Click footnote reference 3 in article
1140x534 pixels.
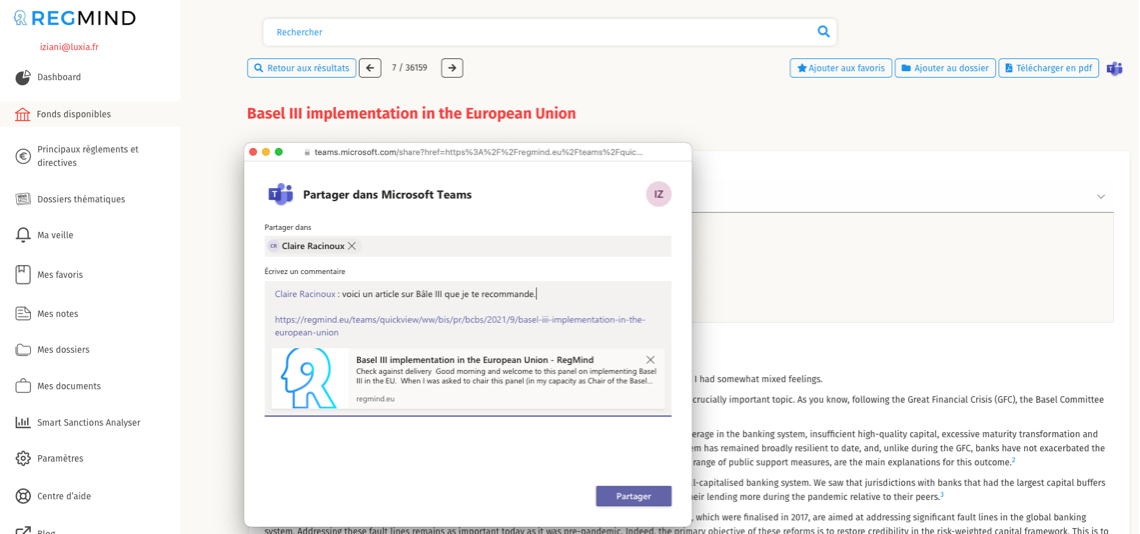(x=942, y=495)
